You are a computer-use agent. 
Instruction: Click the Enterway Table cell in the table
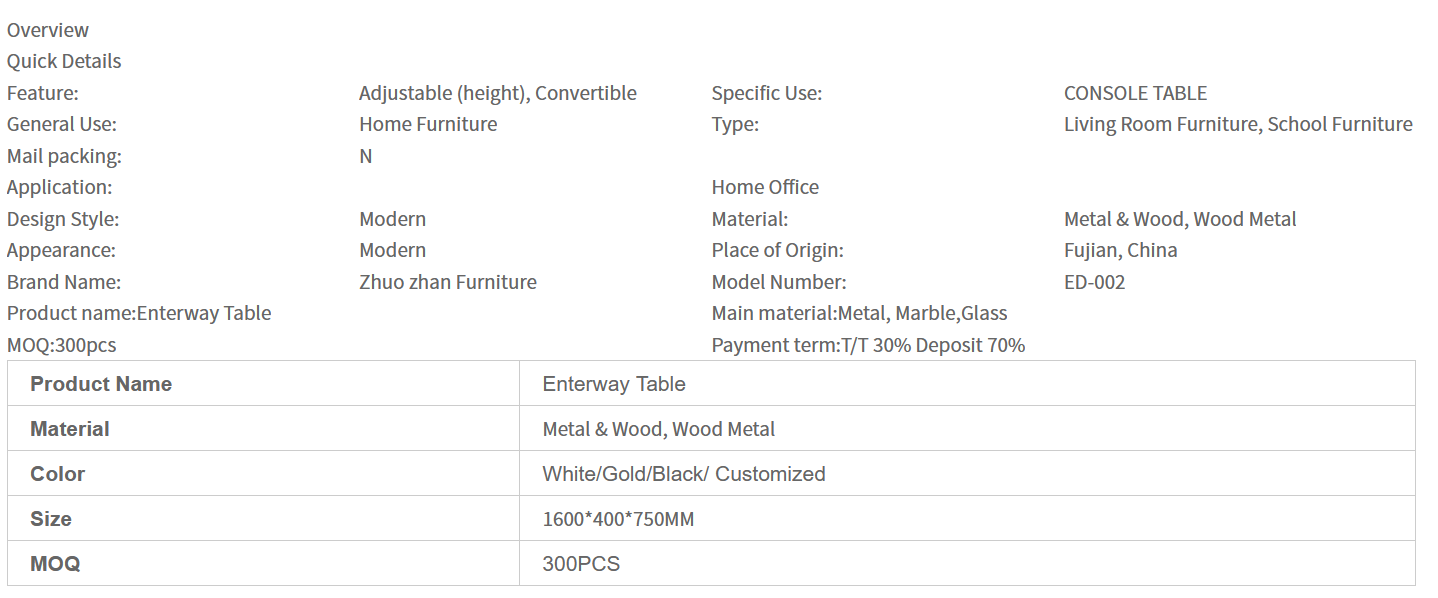coord(614,384)
